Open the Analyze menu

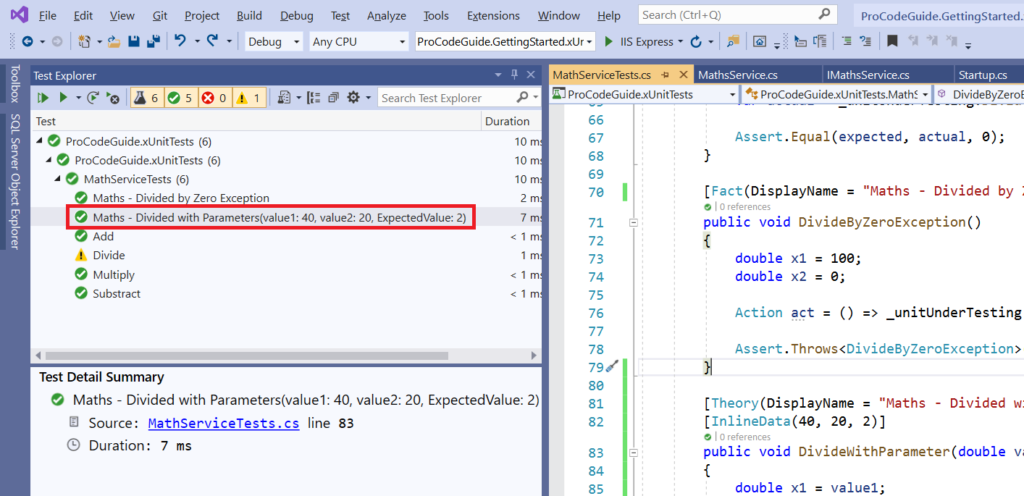coord(387,15)
